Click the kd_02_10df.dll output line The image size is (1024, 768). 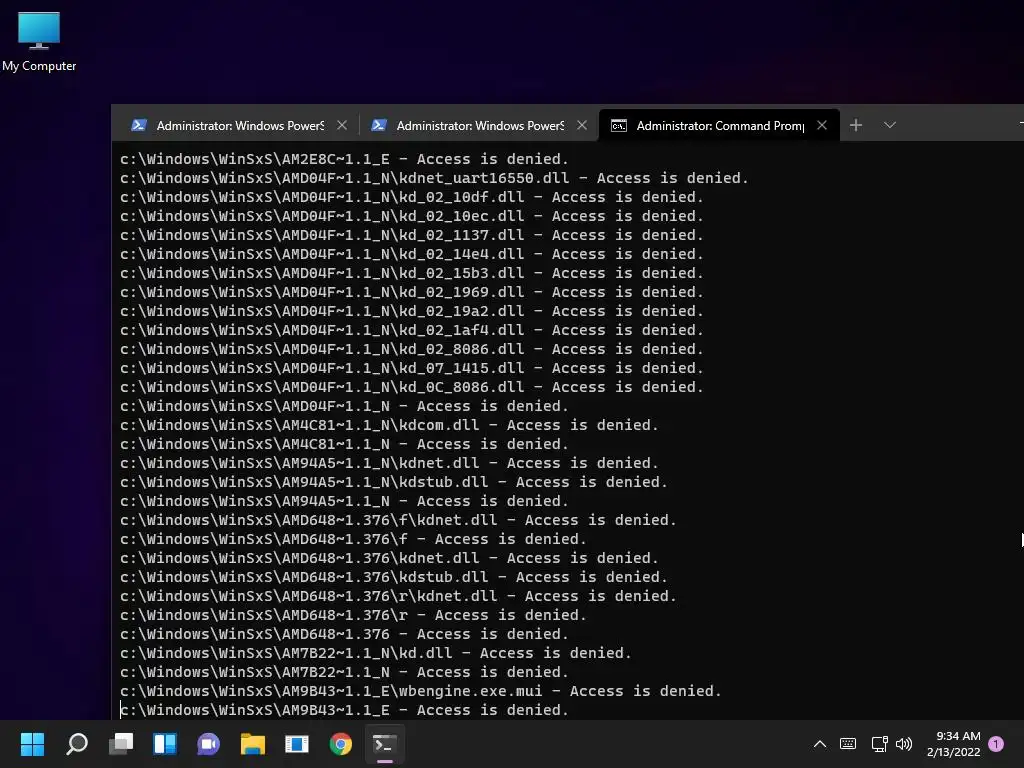click(411, 197)
